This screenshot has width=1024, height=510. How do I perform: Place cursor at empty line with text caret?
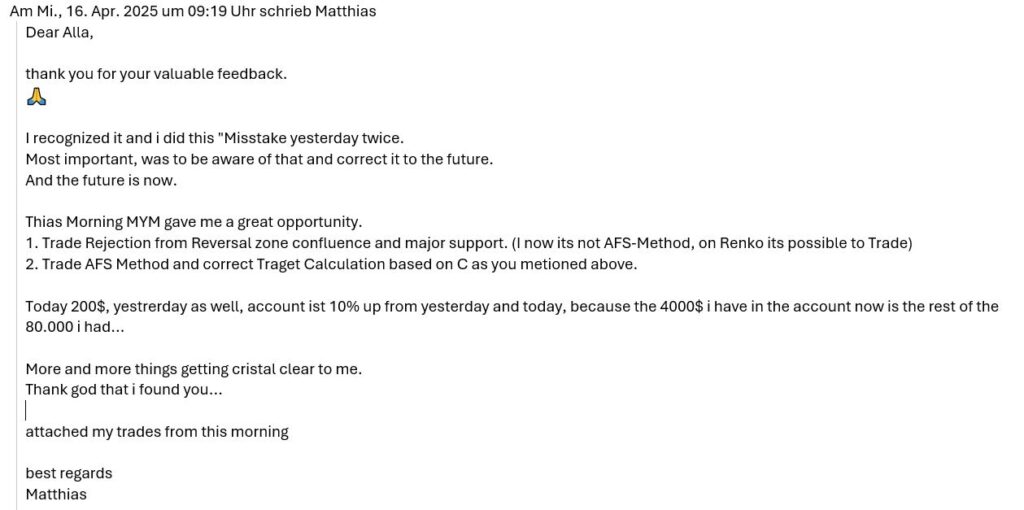[x=26, y=411]
